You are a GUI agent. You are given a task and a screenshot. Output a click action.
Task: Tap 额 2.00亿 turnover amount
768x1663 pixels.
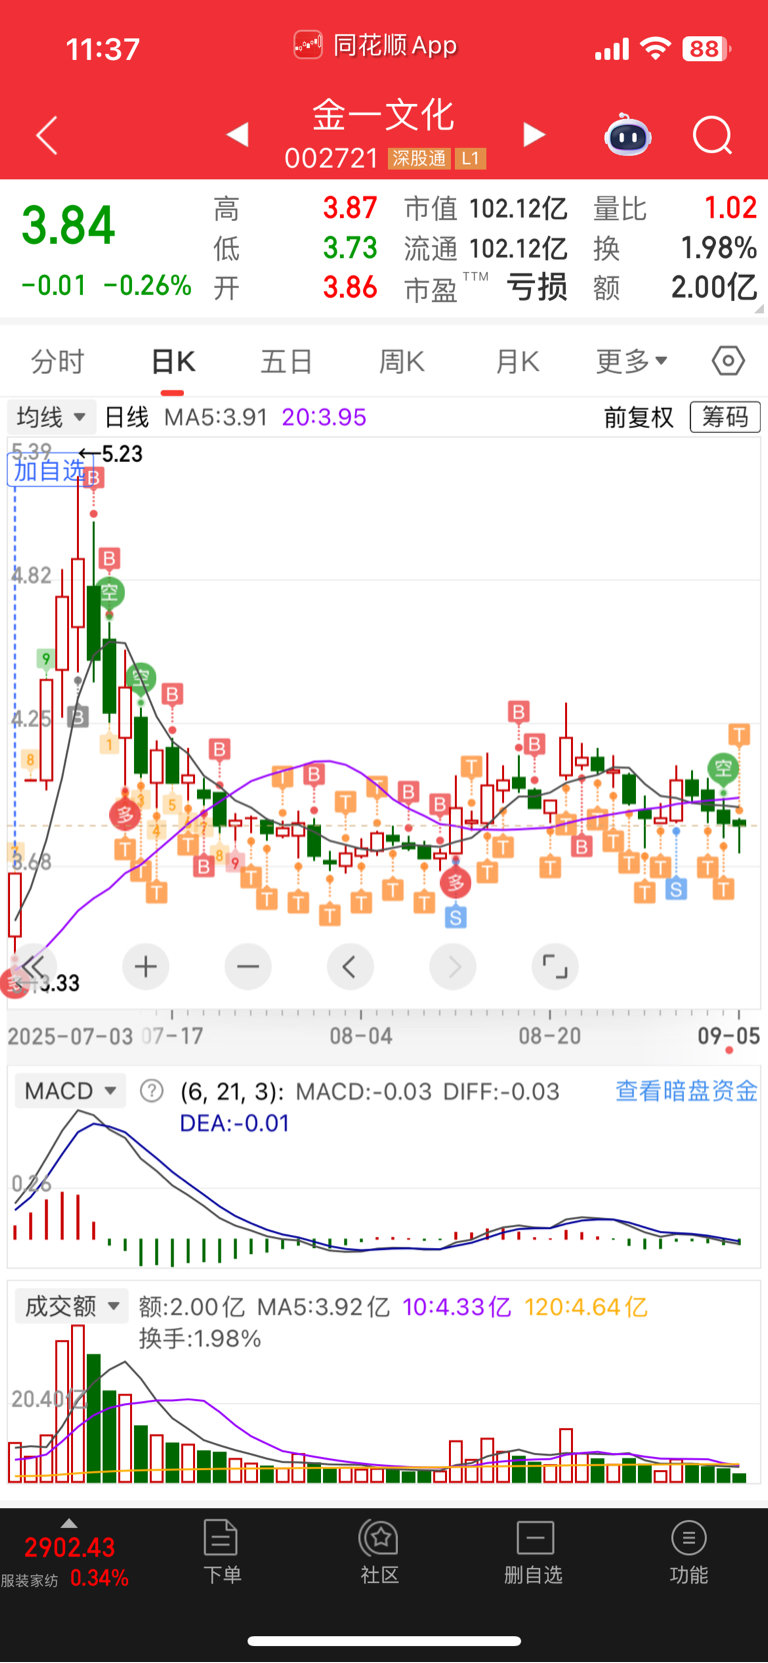coord(714,287)
